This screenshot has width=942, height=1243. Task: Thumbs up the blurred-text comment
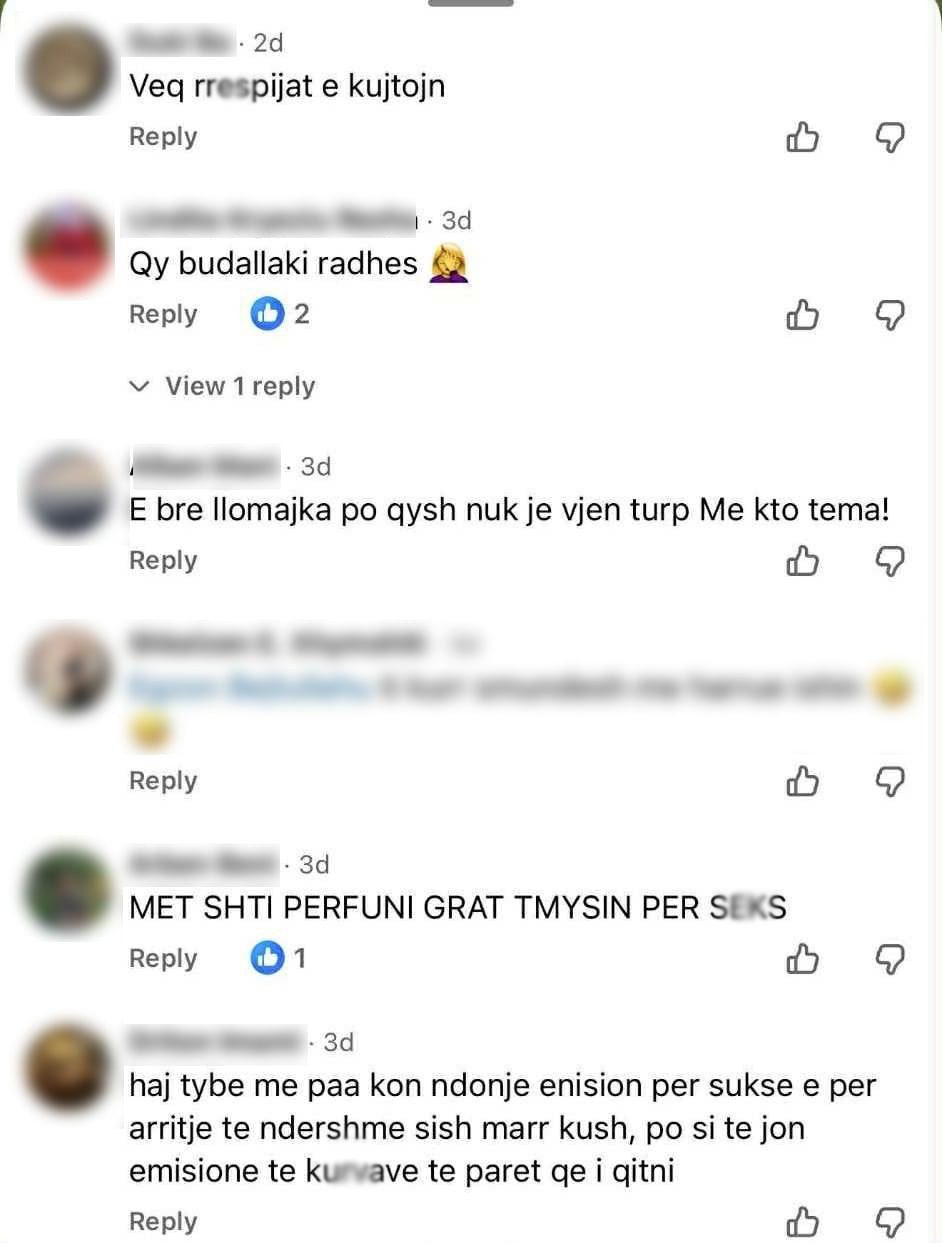pyautogui.click(x=802, y=781)
